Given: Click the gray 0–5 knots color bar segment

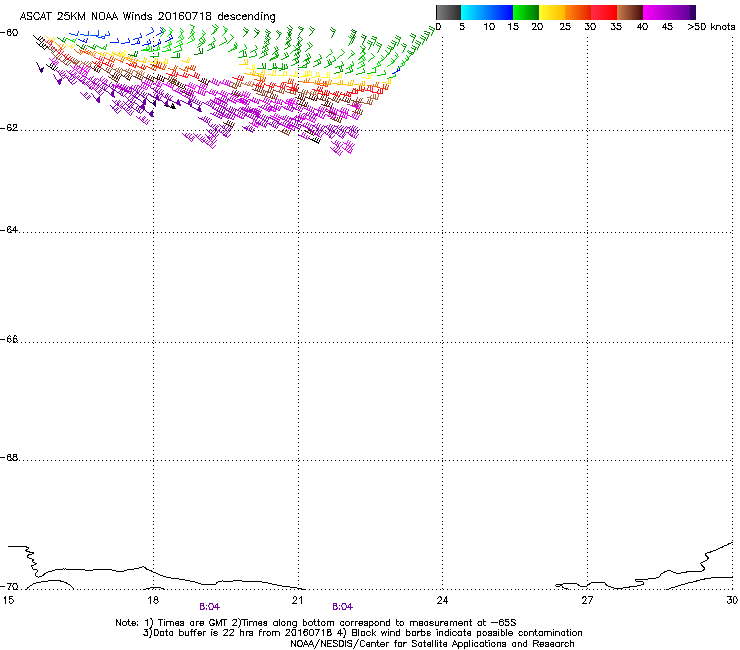Looking at the screenshot, I should [x=448, y=12].
